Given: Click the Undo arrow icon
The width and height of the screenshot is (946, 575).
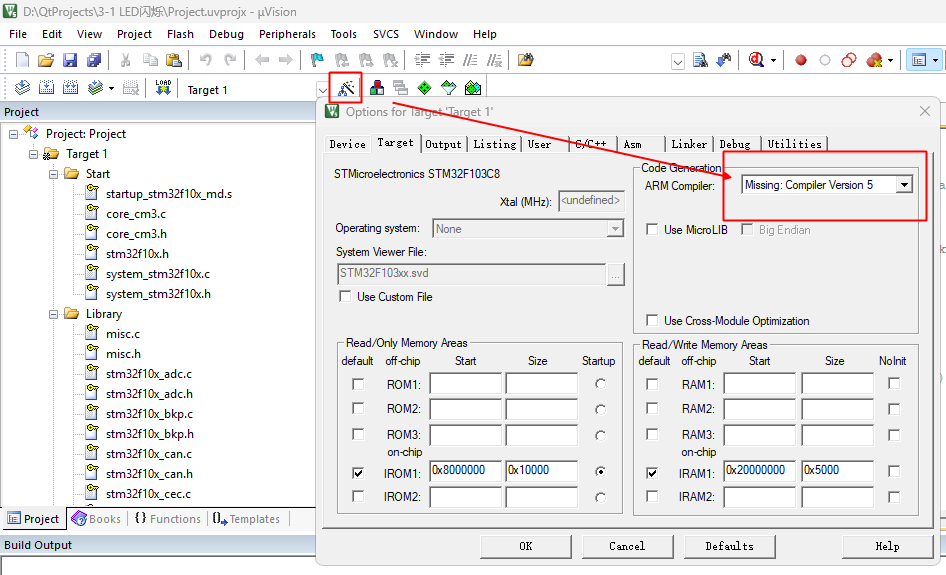Looking at the screenshot, I should [206, 60].
